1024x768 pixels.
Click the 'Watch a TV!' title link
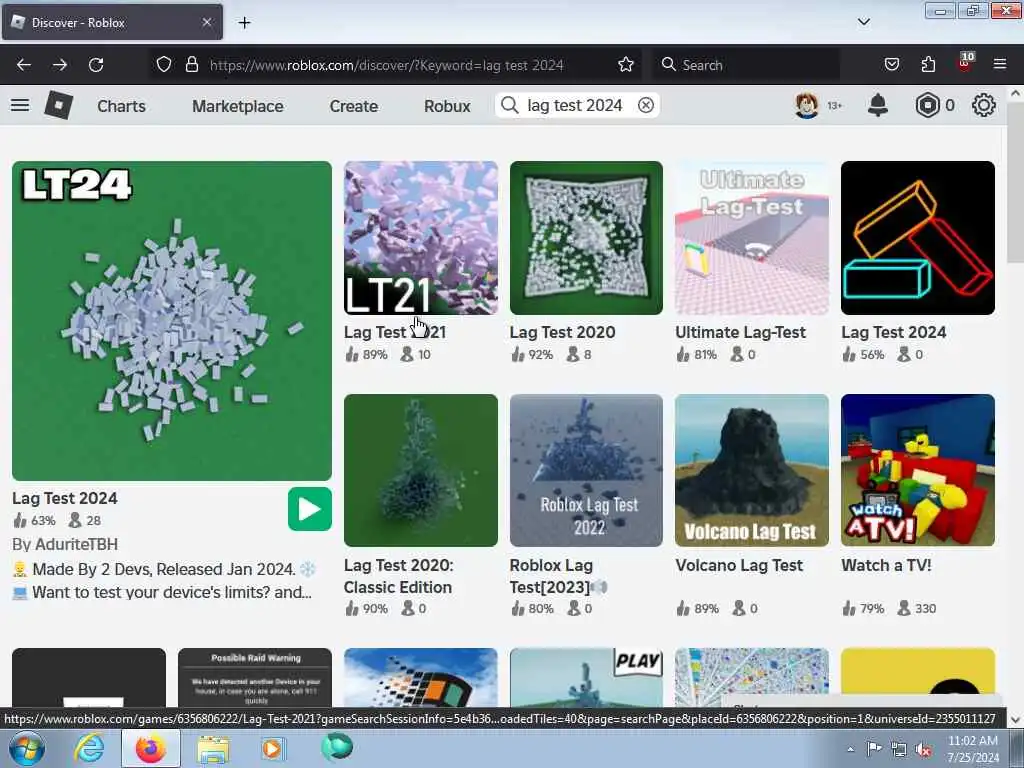[x=886, y=566]
